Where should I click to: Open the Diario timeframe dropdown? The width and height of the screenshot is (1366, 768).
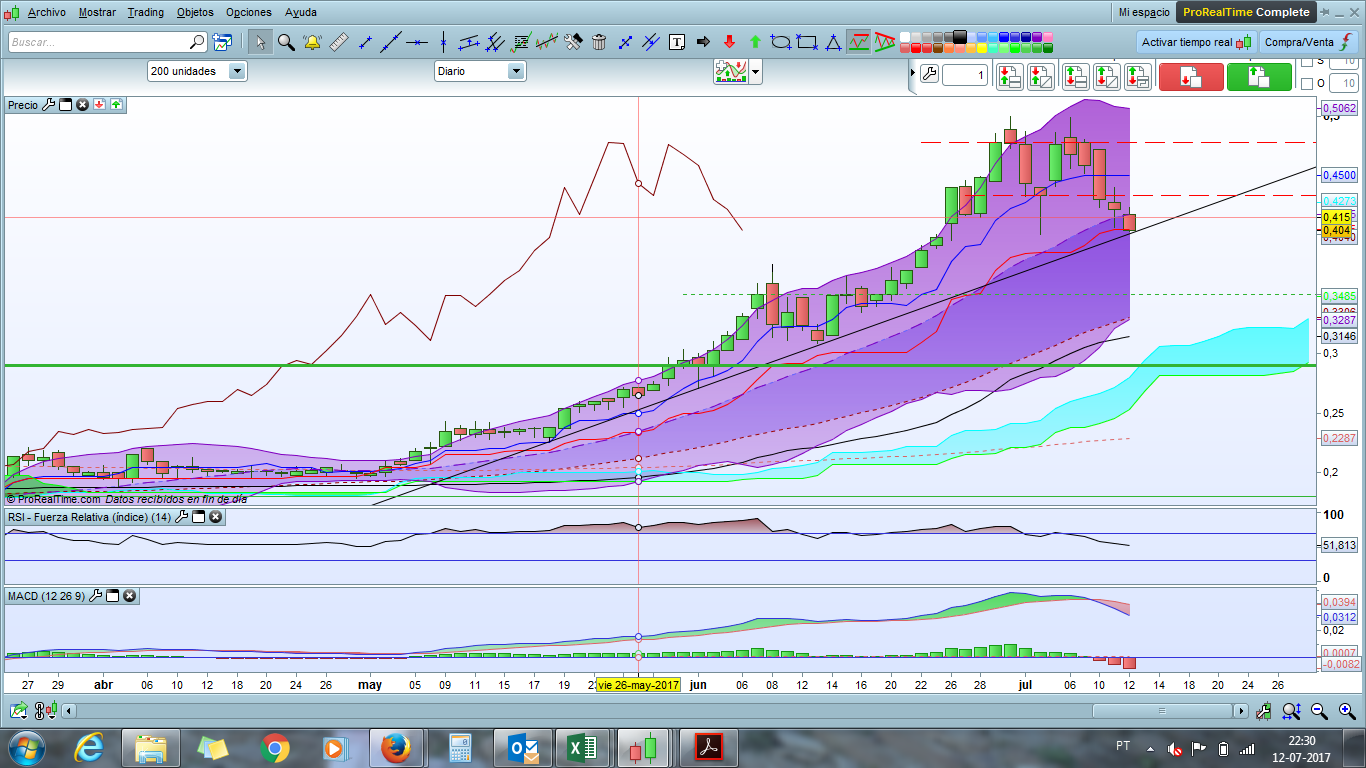(515, 71)
